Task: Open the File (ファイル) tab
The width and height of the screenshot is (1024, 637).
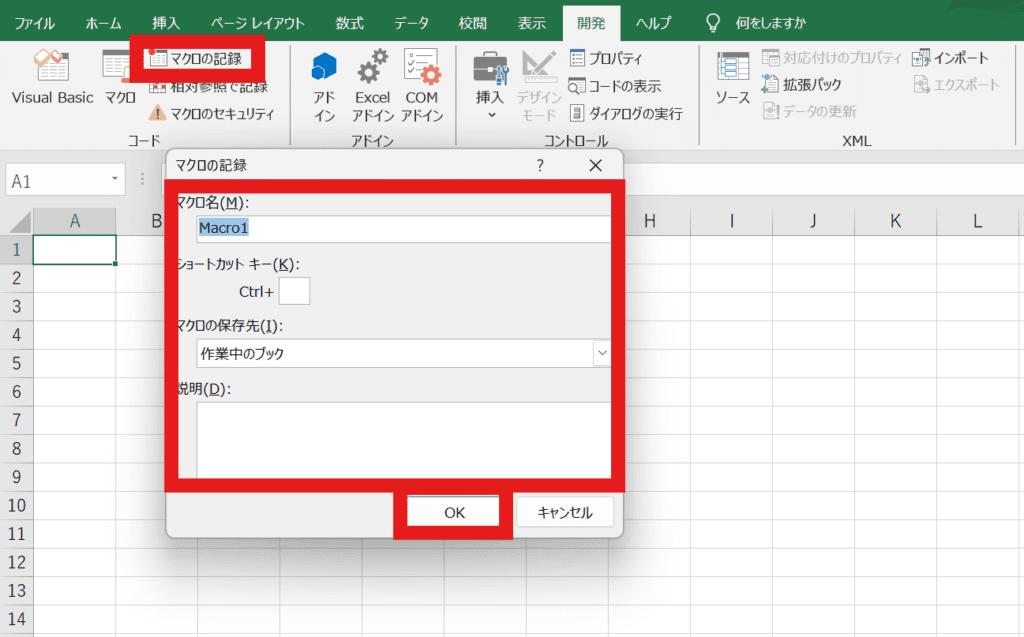Action: click(35, 23)
